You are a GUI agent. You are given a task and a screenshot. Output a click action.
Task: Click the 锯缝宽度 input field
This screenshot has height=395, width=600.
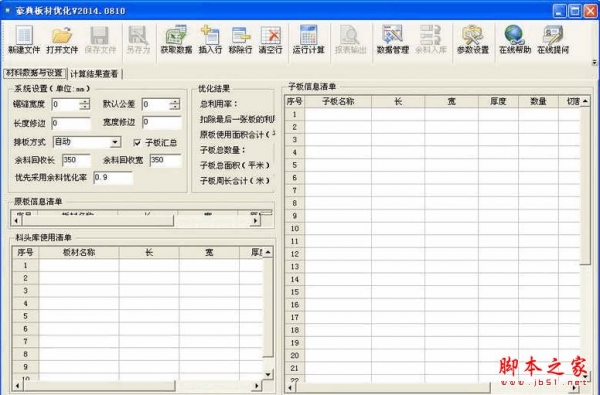coord(66,104)
